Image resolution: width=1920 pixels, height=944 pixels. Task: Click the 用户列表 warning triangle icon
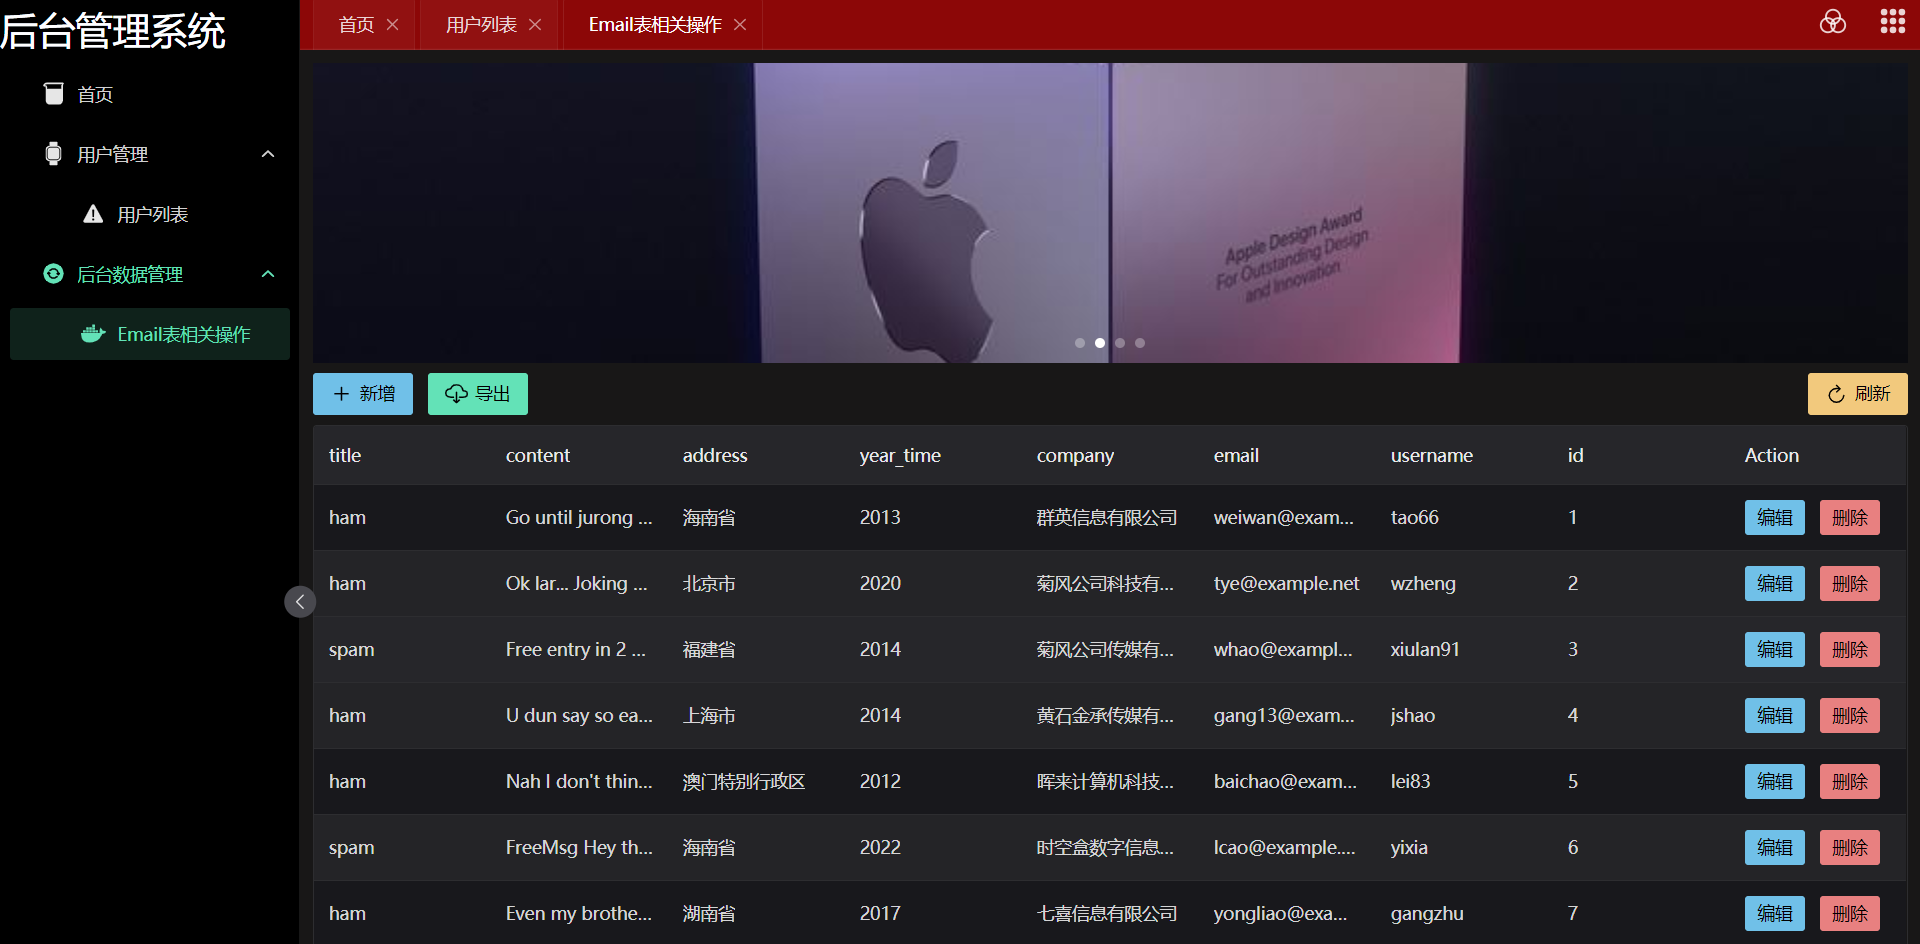[93, 214]
